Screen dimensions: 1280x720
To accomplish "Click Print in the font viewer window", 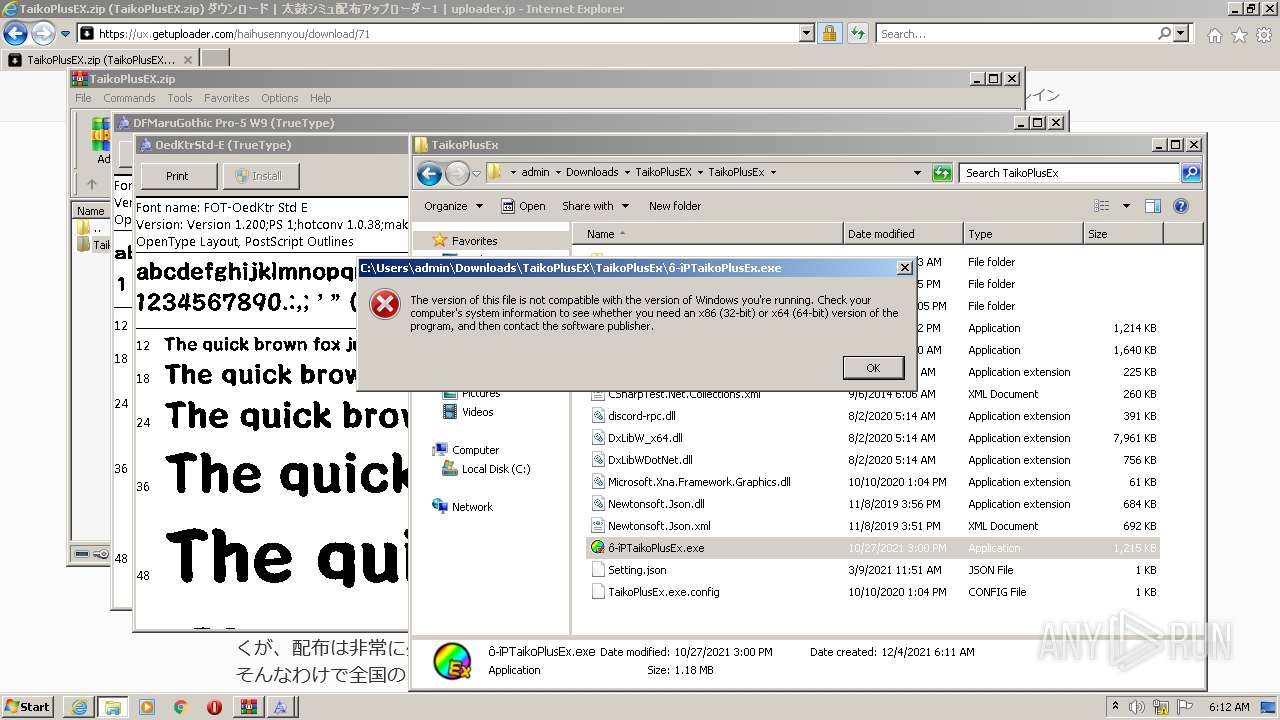I will (x=177, y=176).
